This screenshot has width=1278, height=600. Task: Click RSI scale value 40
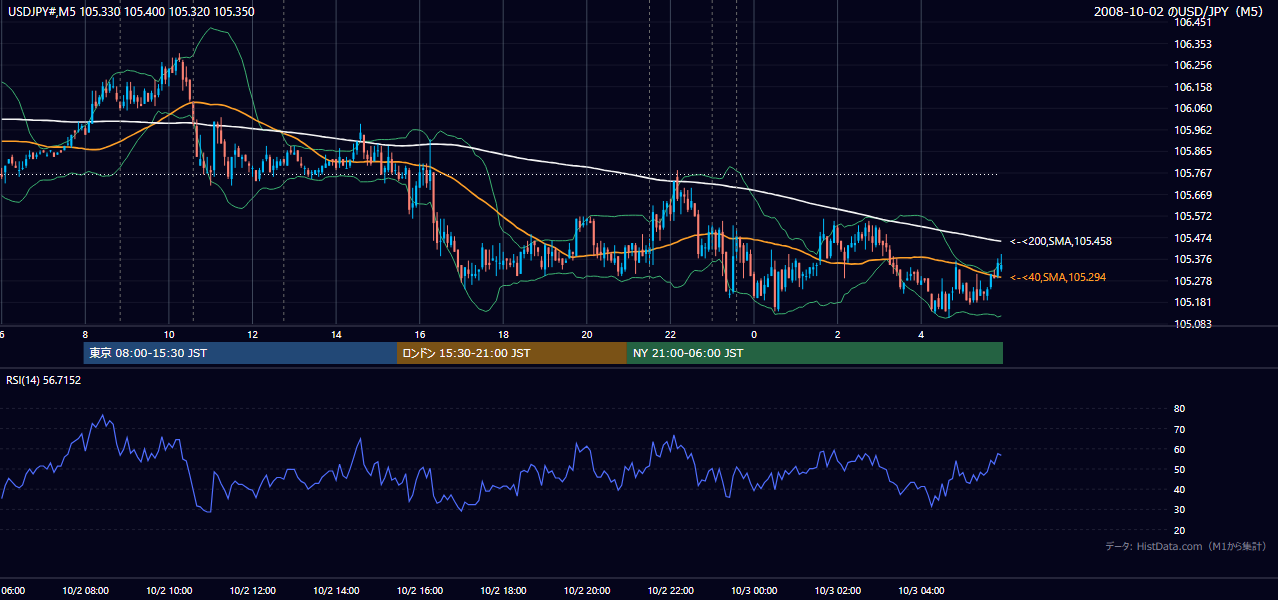click(1179, 489)
